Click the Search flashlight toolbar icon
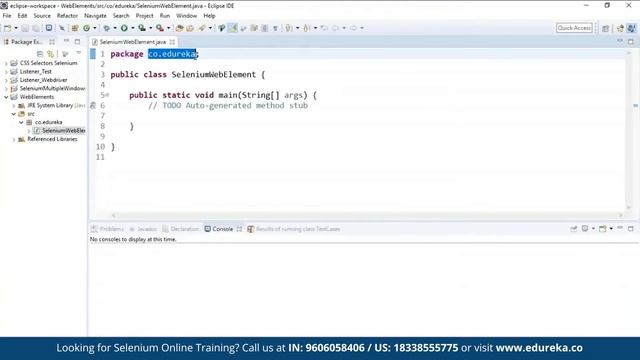The width and height of the screenshot is (640, 360). tap(202, 28)
